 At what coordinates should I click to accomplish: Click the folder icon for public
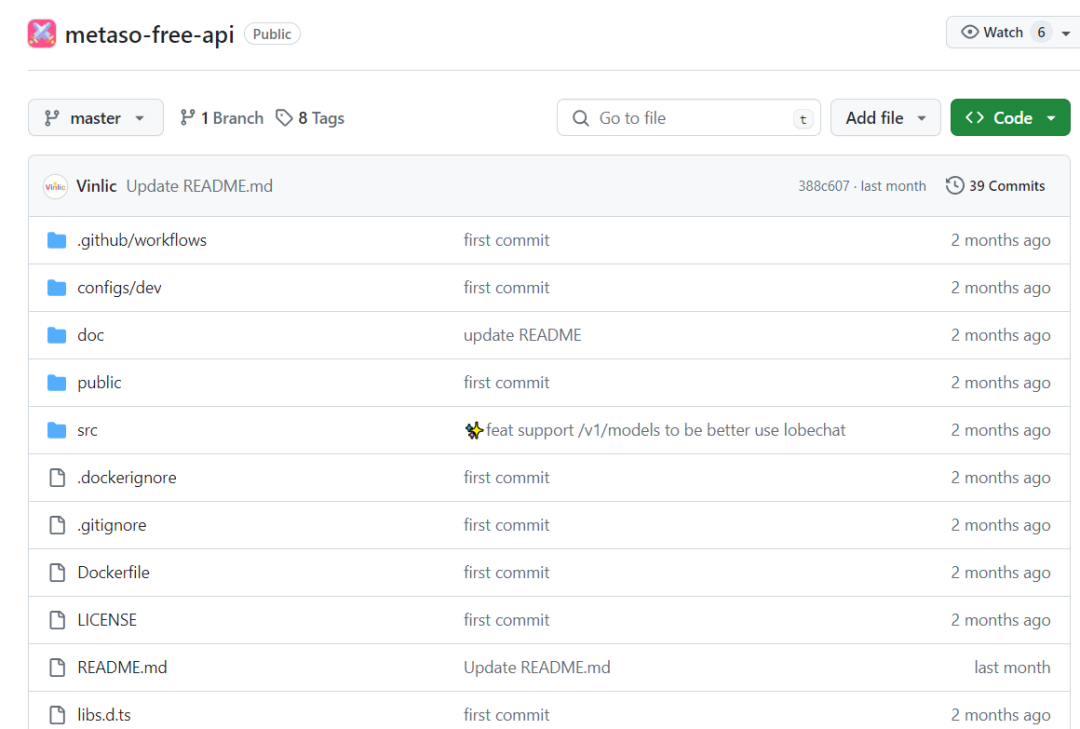coord(56,382)
